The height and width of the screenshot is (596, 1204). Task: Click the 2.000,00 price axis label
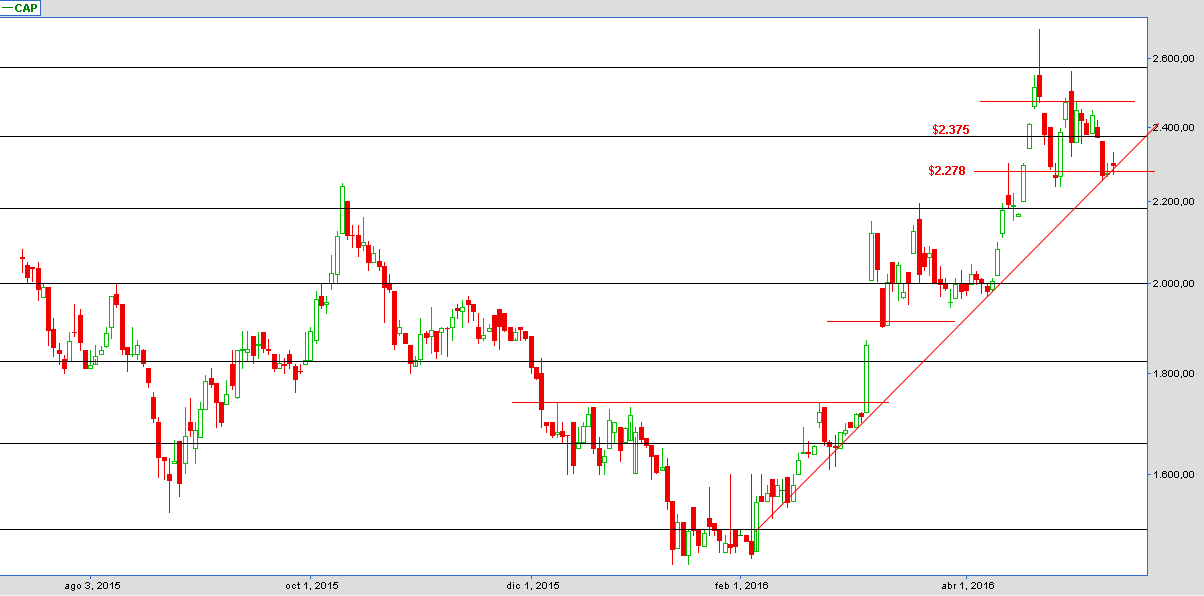[1173, 284]
